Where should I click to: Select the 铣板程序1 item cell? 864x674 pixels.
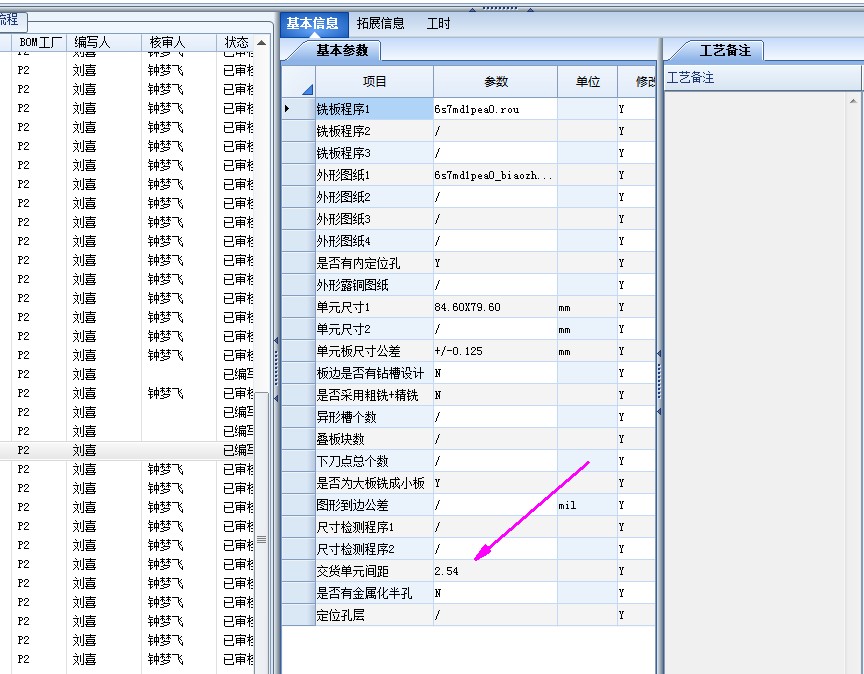click(375, 109)
